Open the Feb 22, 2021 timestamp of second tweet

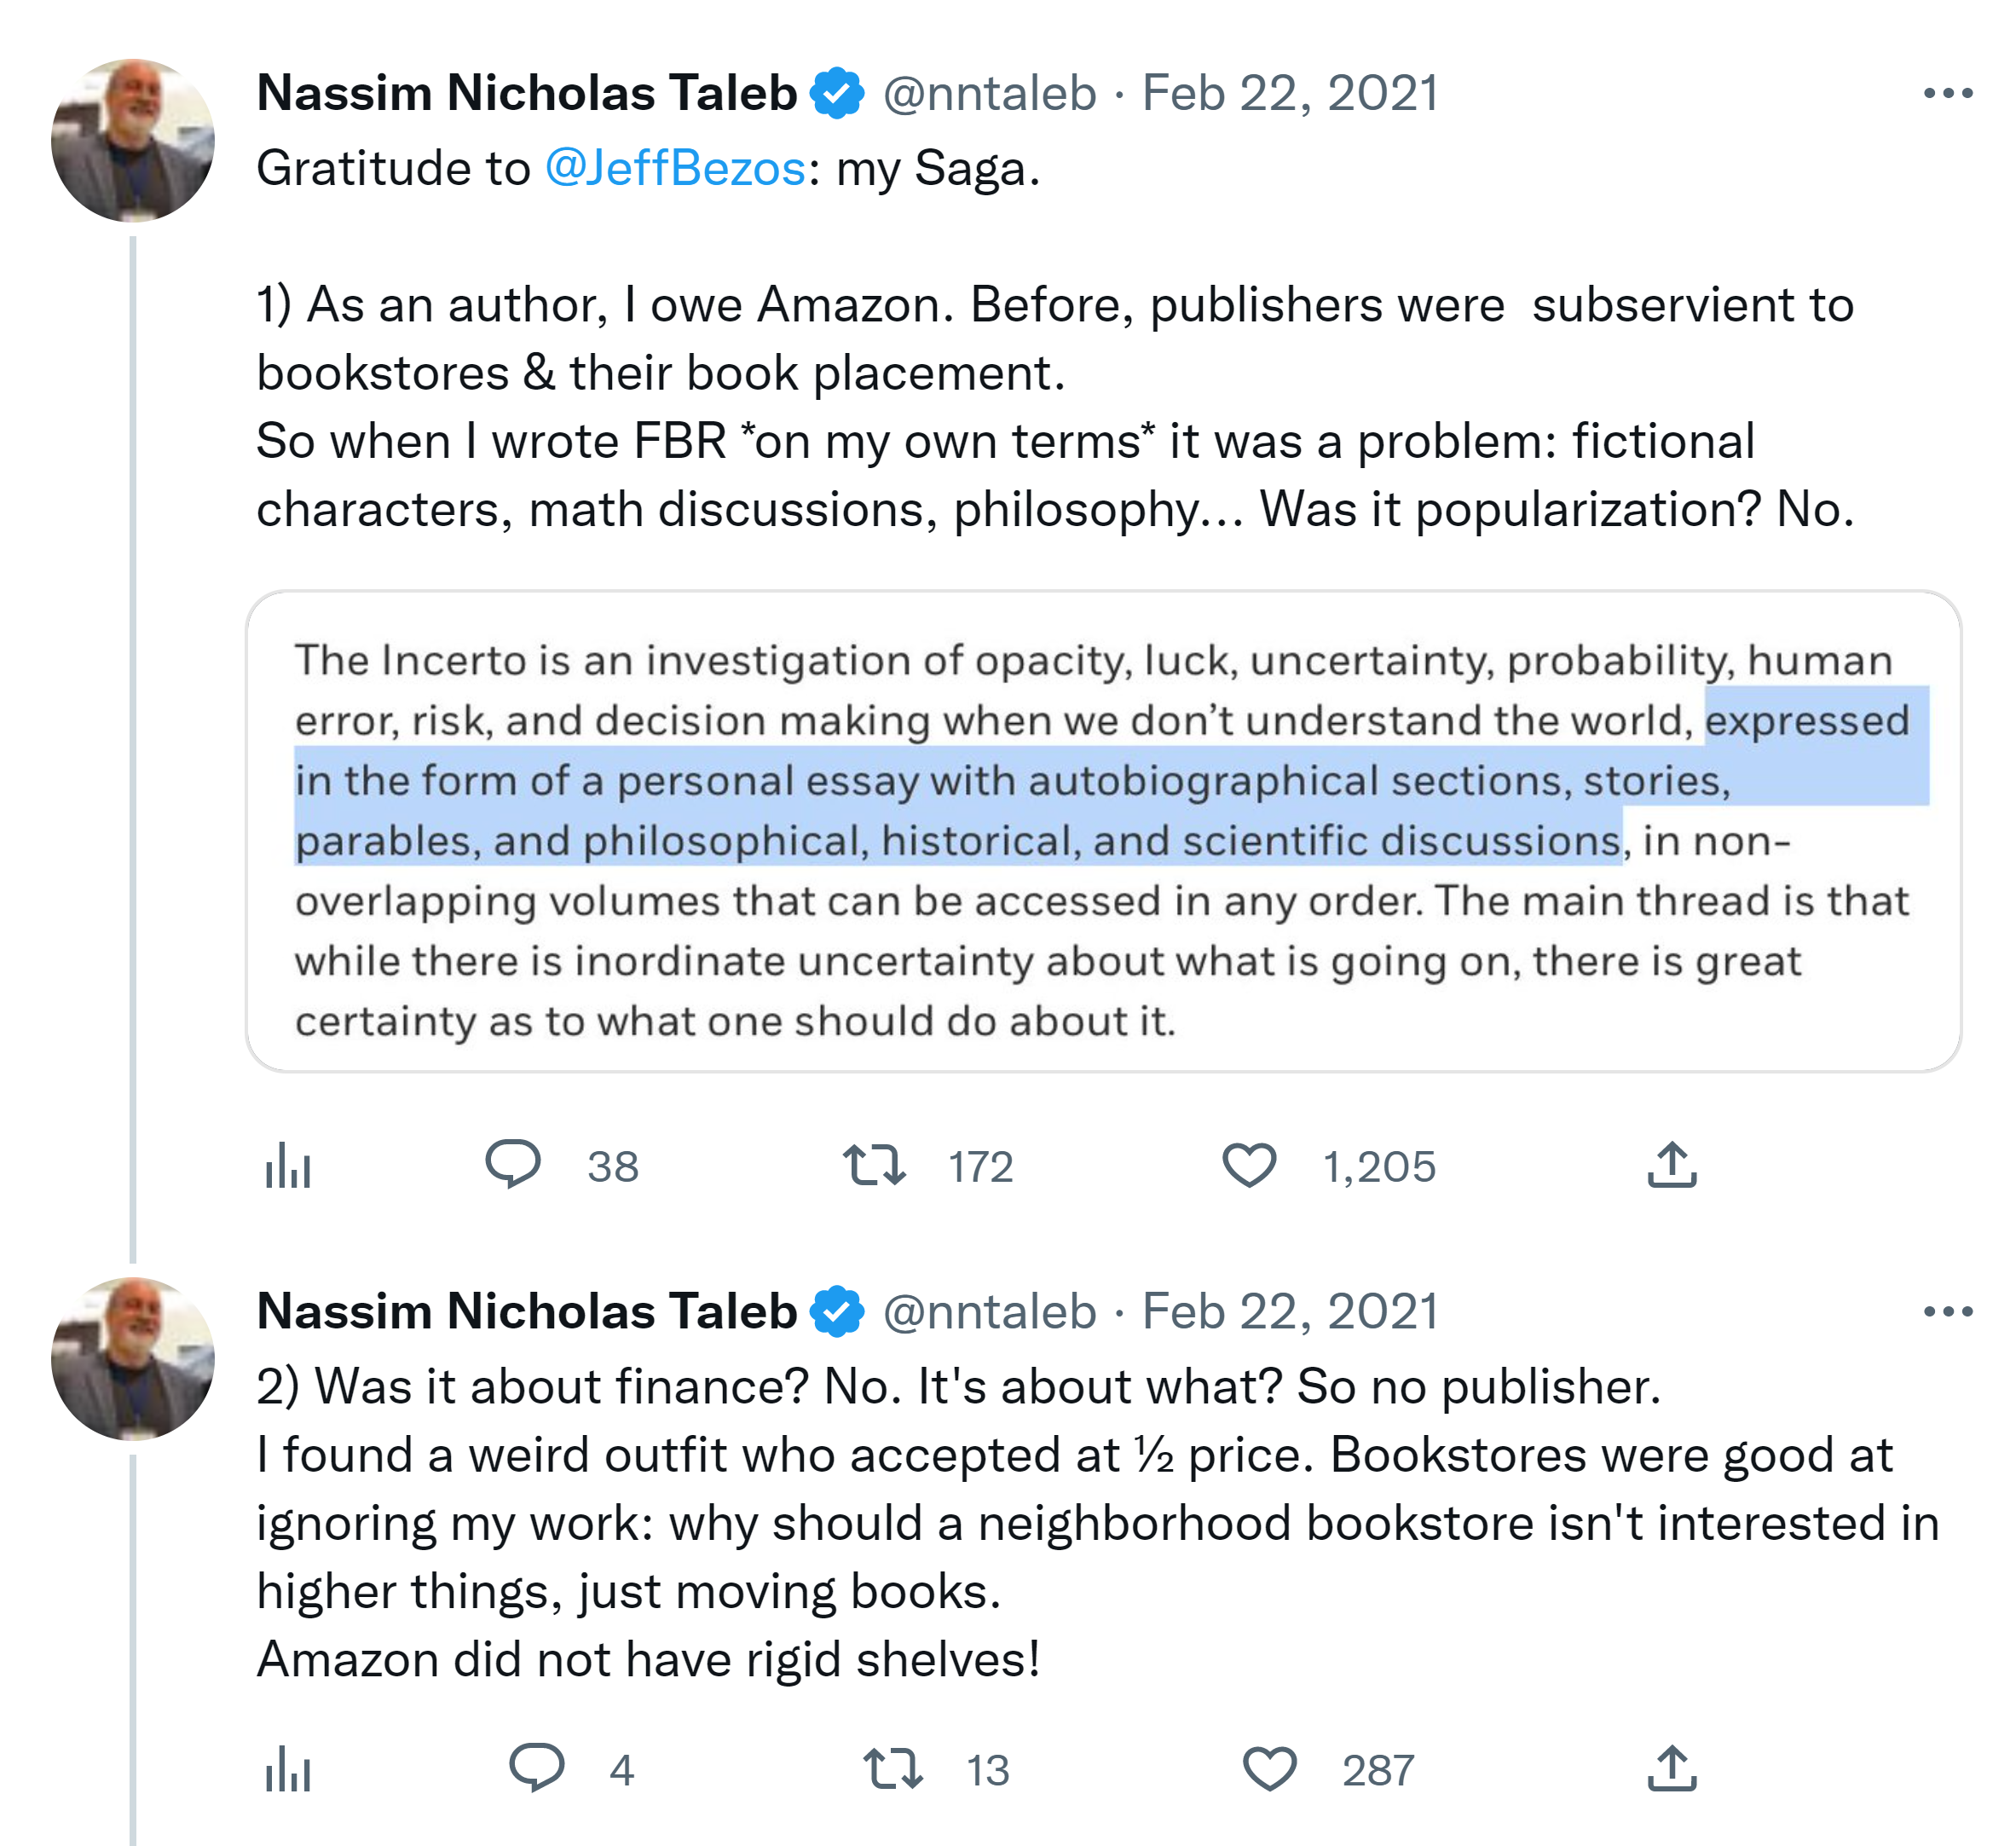tap(1290, 1311)
